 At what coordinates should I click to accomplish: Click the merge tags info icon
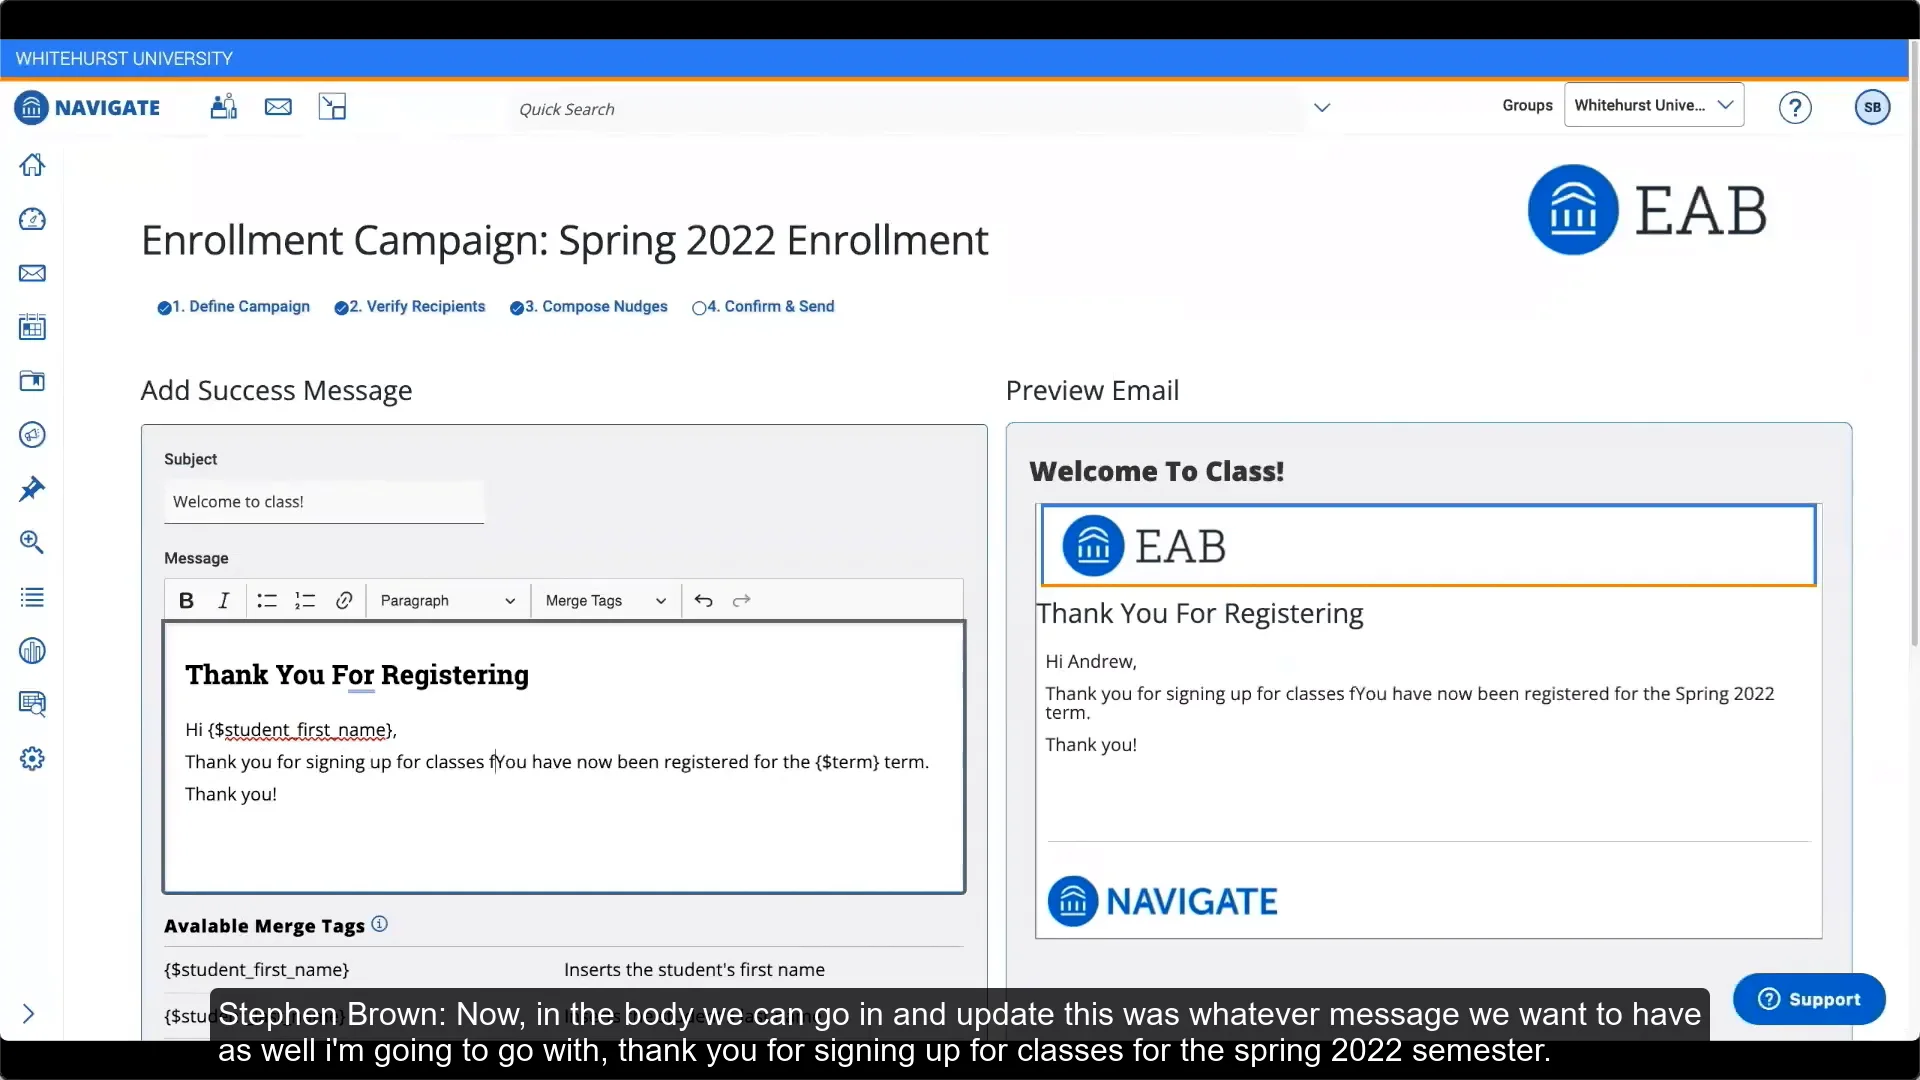point(379,924)
